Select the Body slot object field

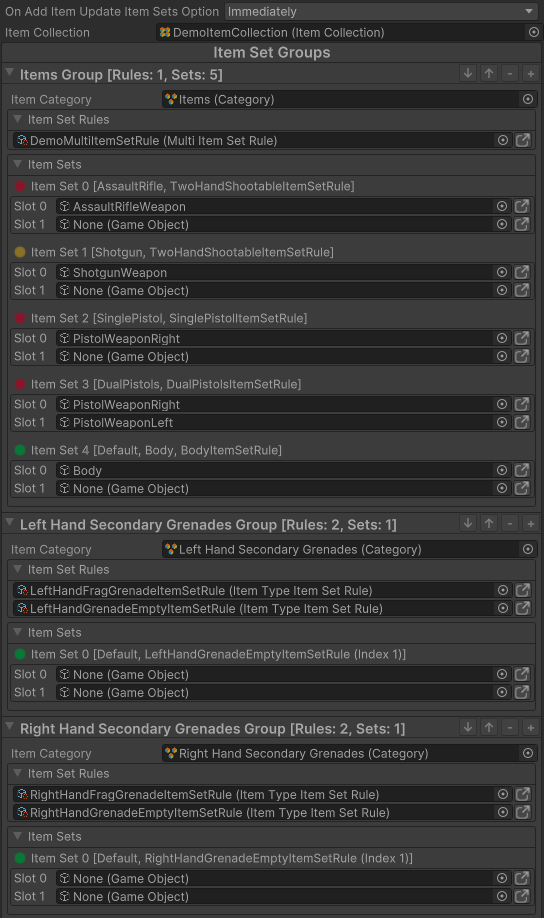pyautogui.click(x=275, y=470)
